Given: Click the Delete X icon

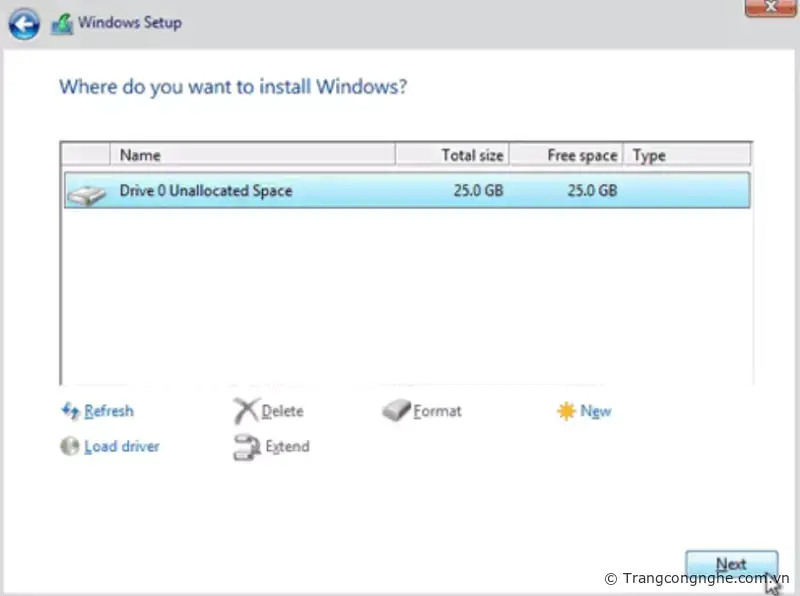Looking at the screenshot, I should click(245, 411).
